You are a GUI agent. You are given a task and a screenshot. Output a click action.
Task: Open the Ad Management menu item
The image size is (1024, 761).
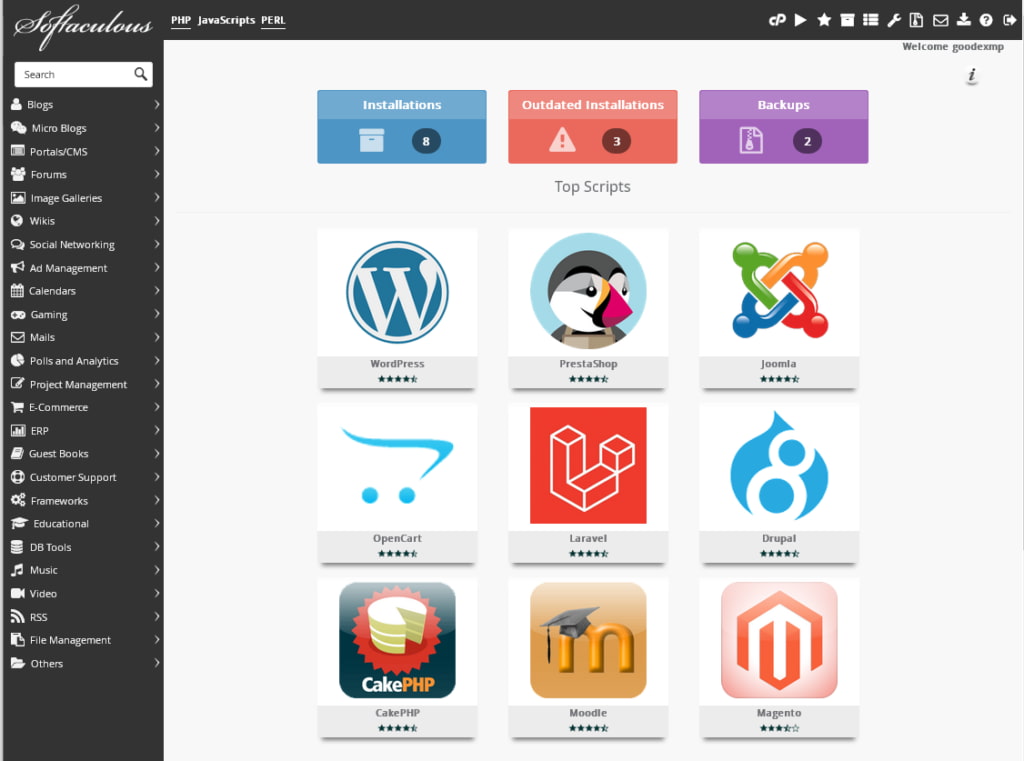[84, 268]
